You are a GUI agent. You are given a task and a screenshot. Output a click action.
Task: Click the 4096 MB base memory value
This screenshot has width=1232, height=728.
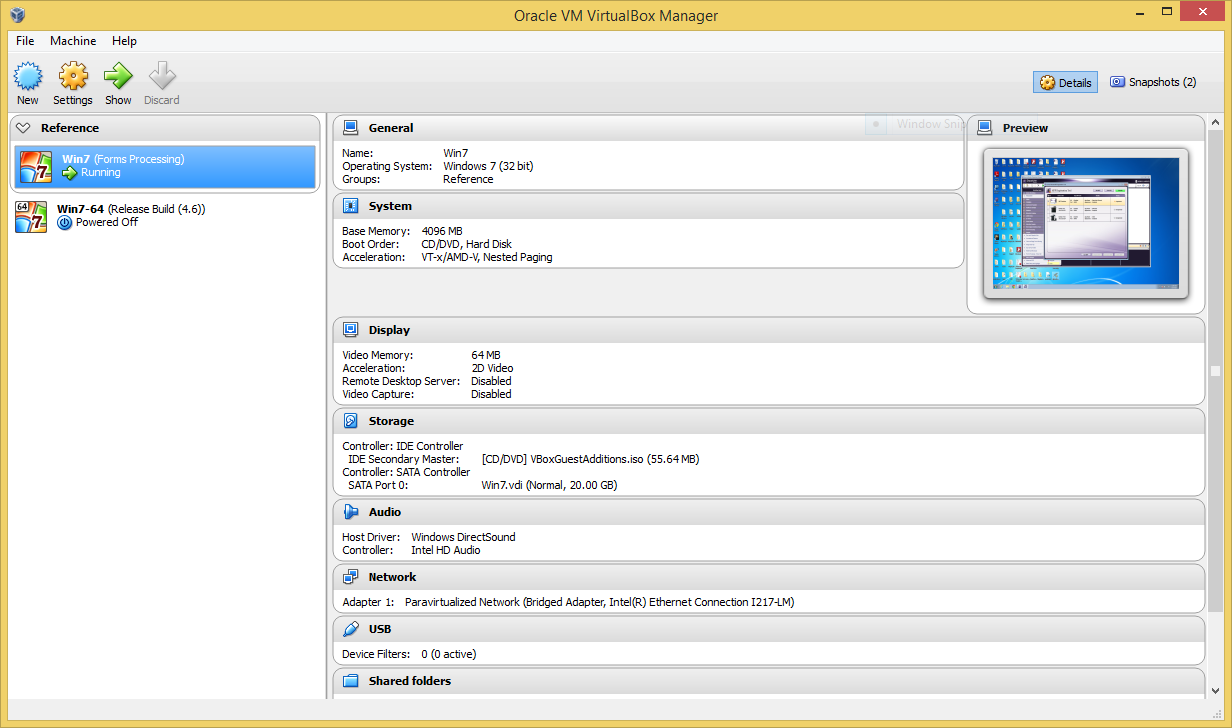click(x=442, y=231)
